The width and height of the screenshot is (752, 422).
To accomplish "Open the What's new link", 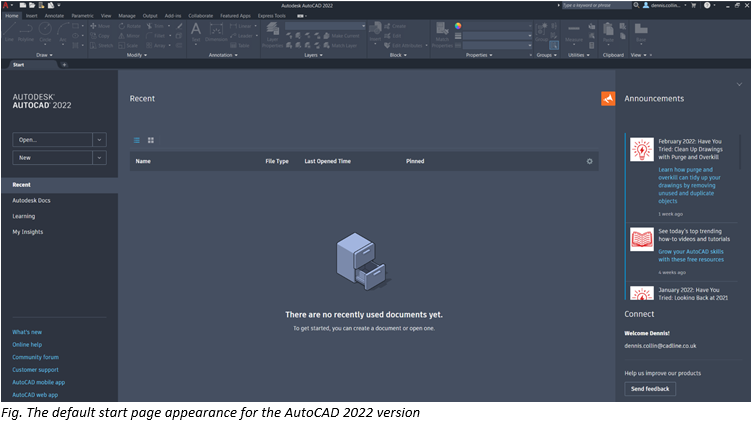I will pos(27,332).
